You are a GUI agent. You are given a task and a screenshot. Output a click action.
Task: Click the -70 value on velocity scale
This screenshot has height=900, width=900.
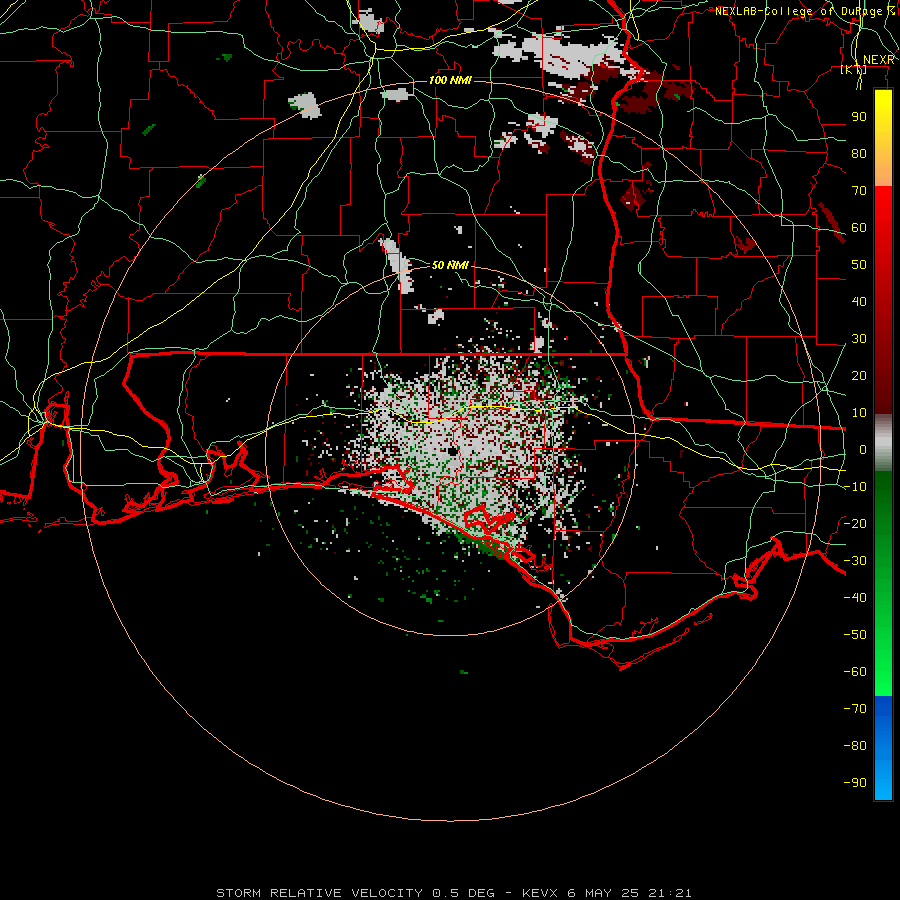click(x=855, y=709)
